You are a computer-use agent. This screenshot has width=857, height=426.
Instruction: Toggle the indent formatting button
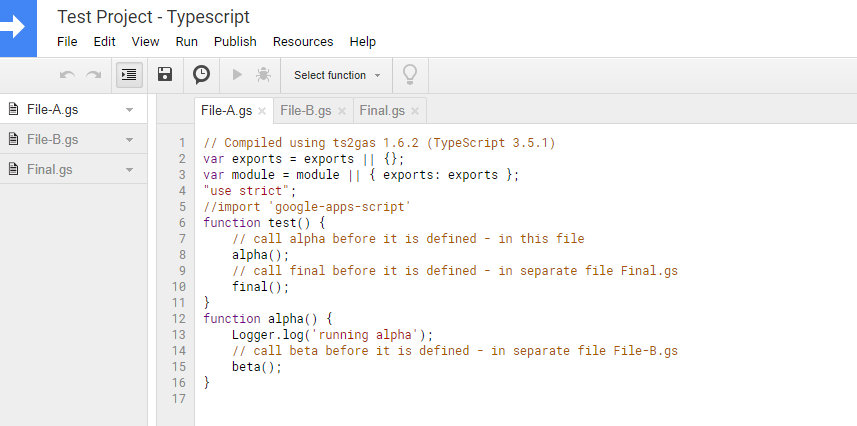(x=128, y=75)
